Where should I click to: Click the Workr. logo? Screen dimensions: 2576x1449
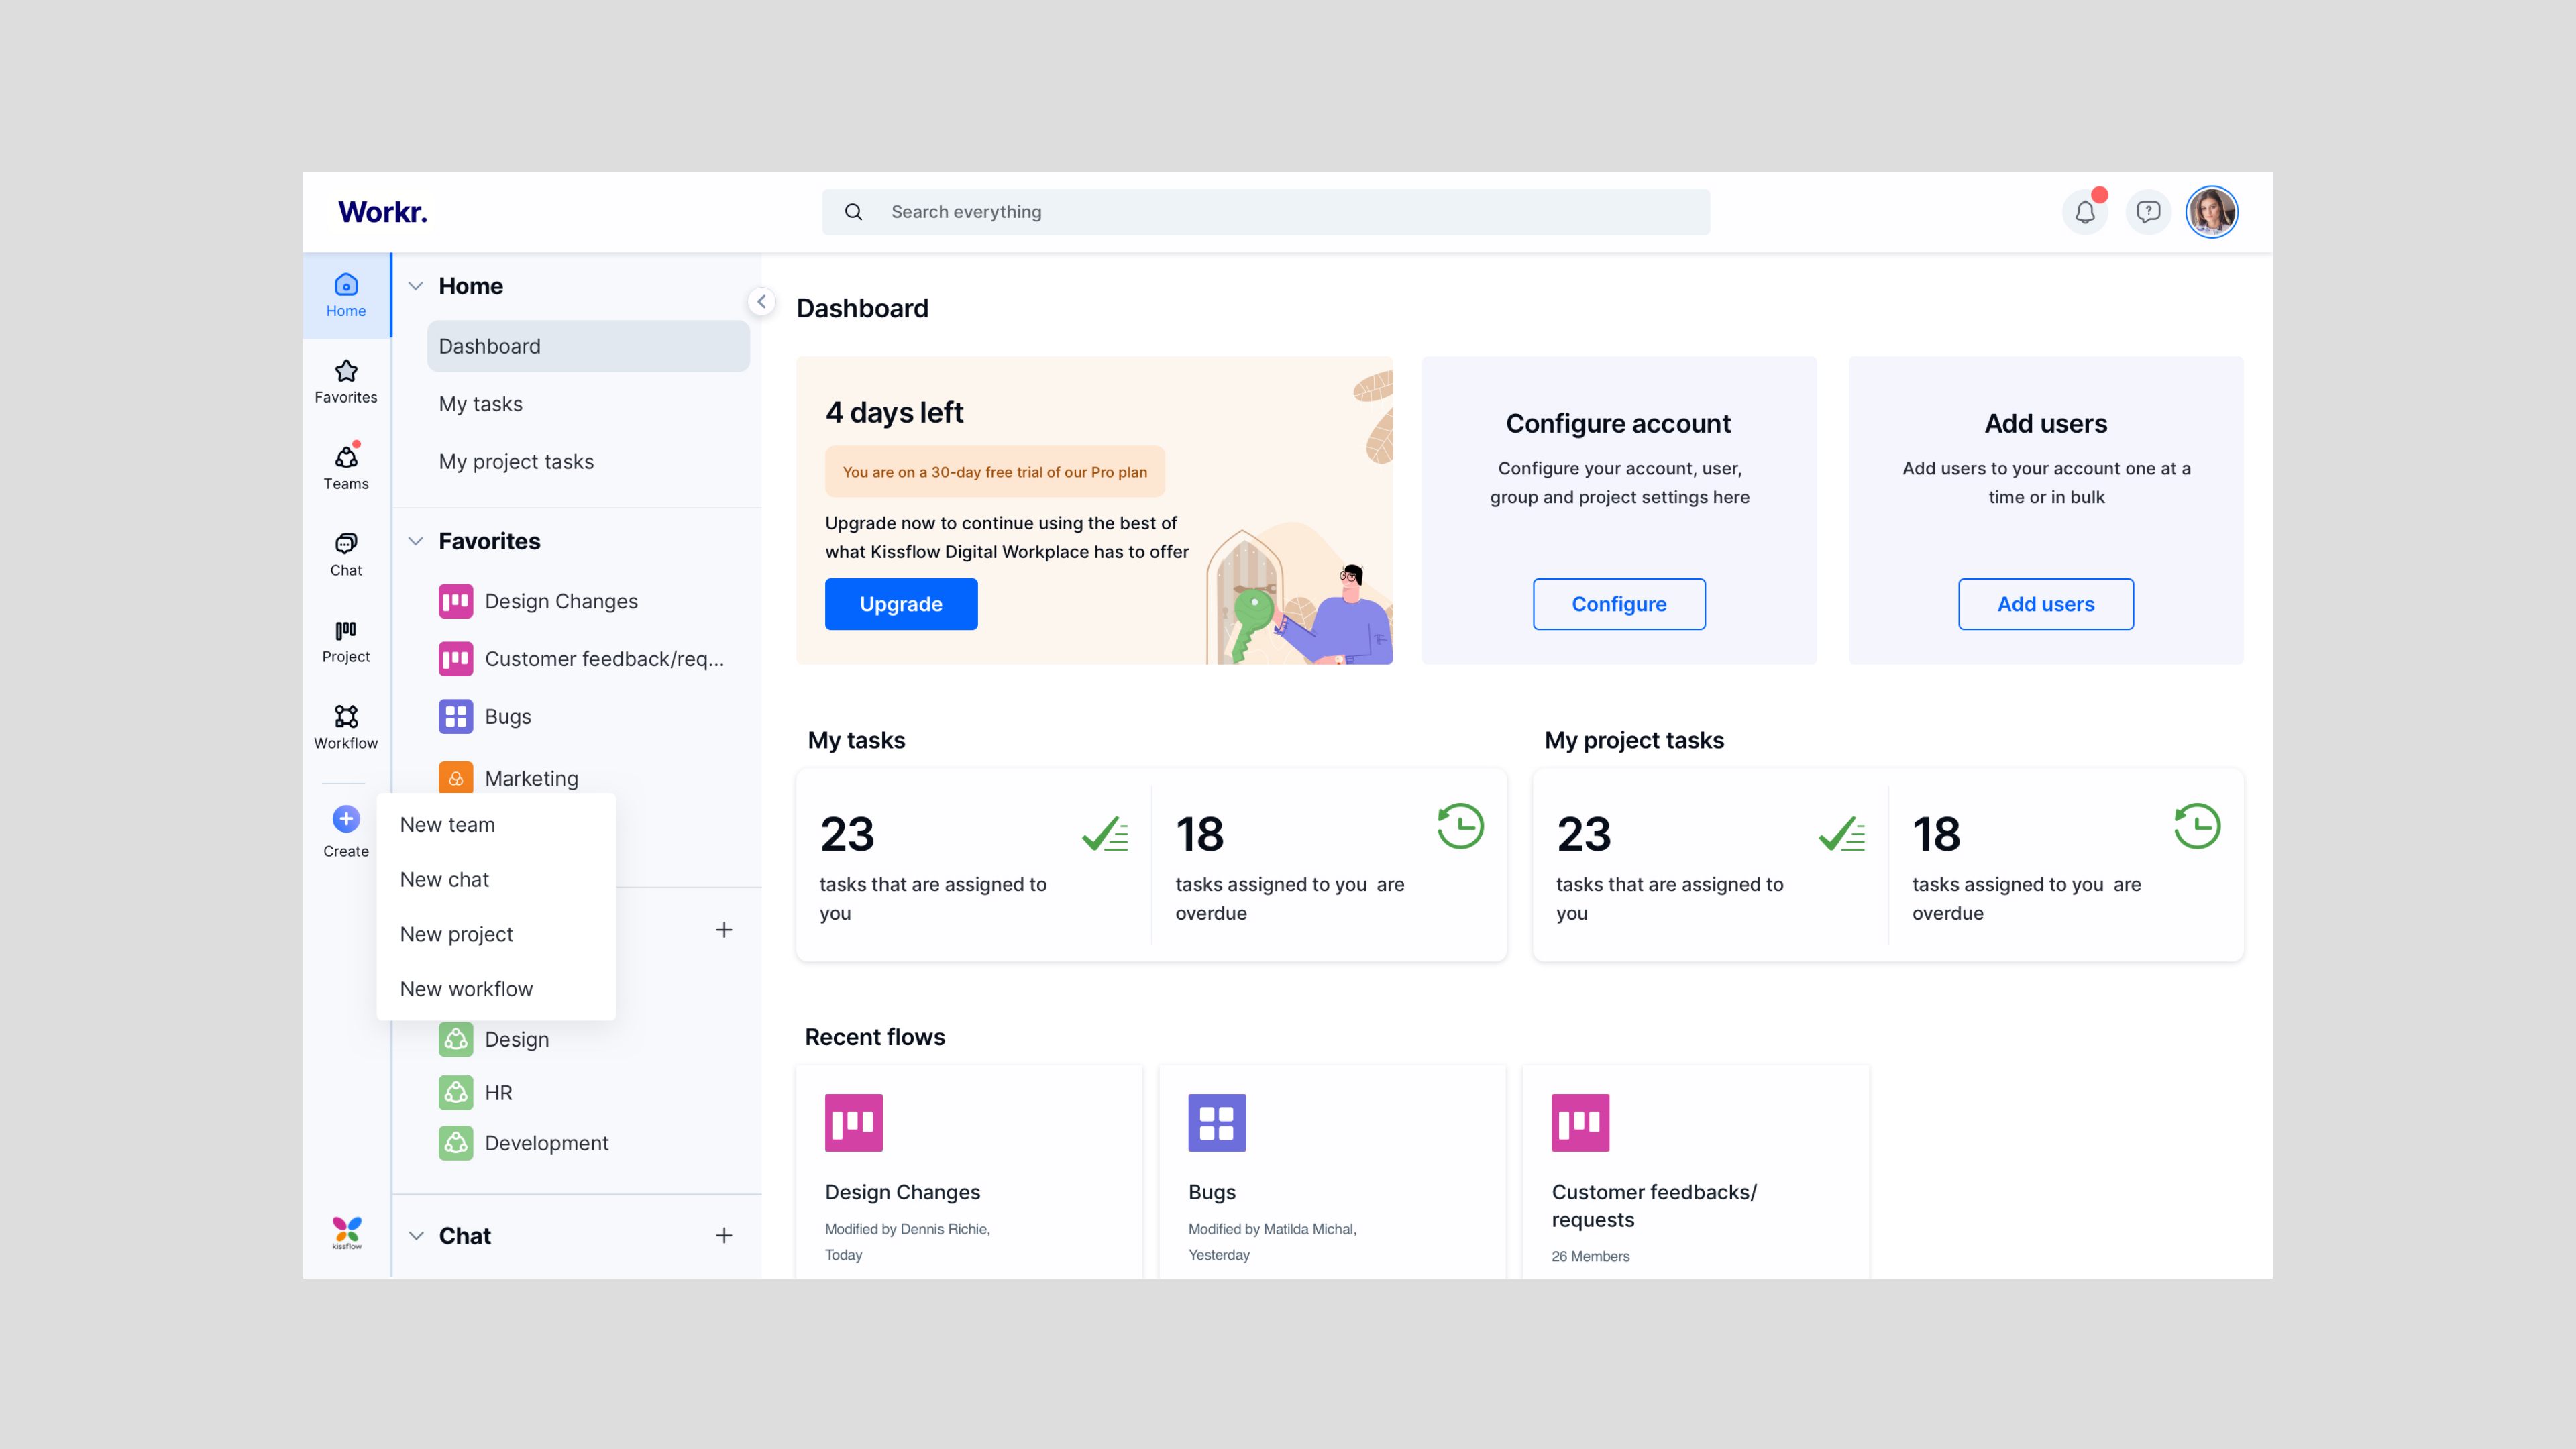pos(383,212)
